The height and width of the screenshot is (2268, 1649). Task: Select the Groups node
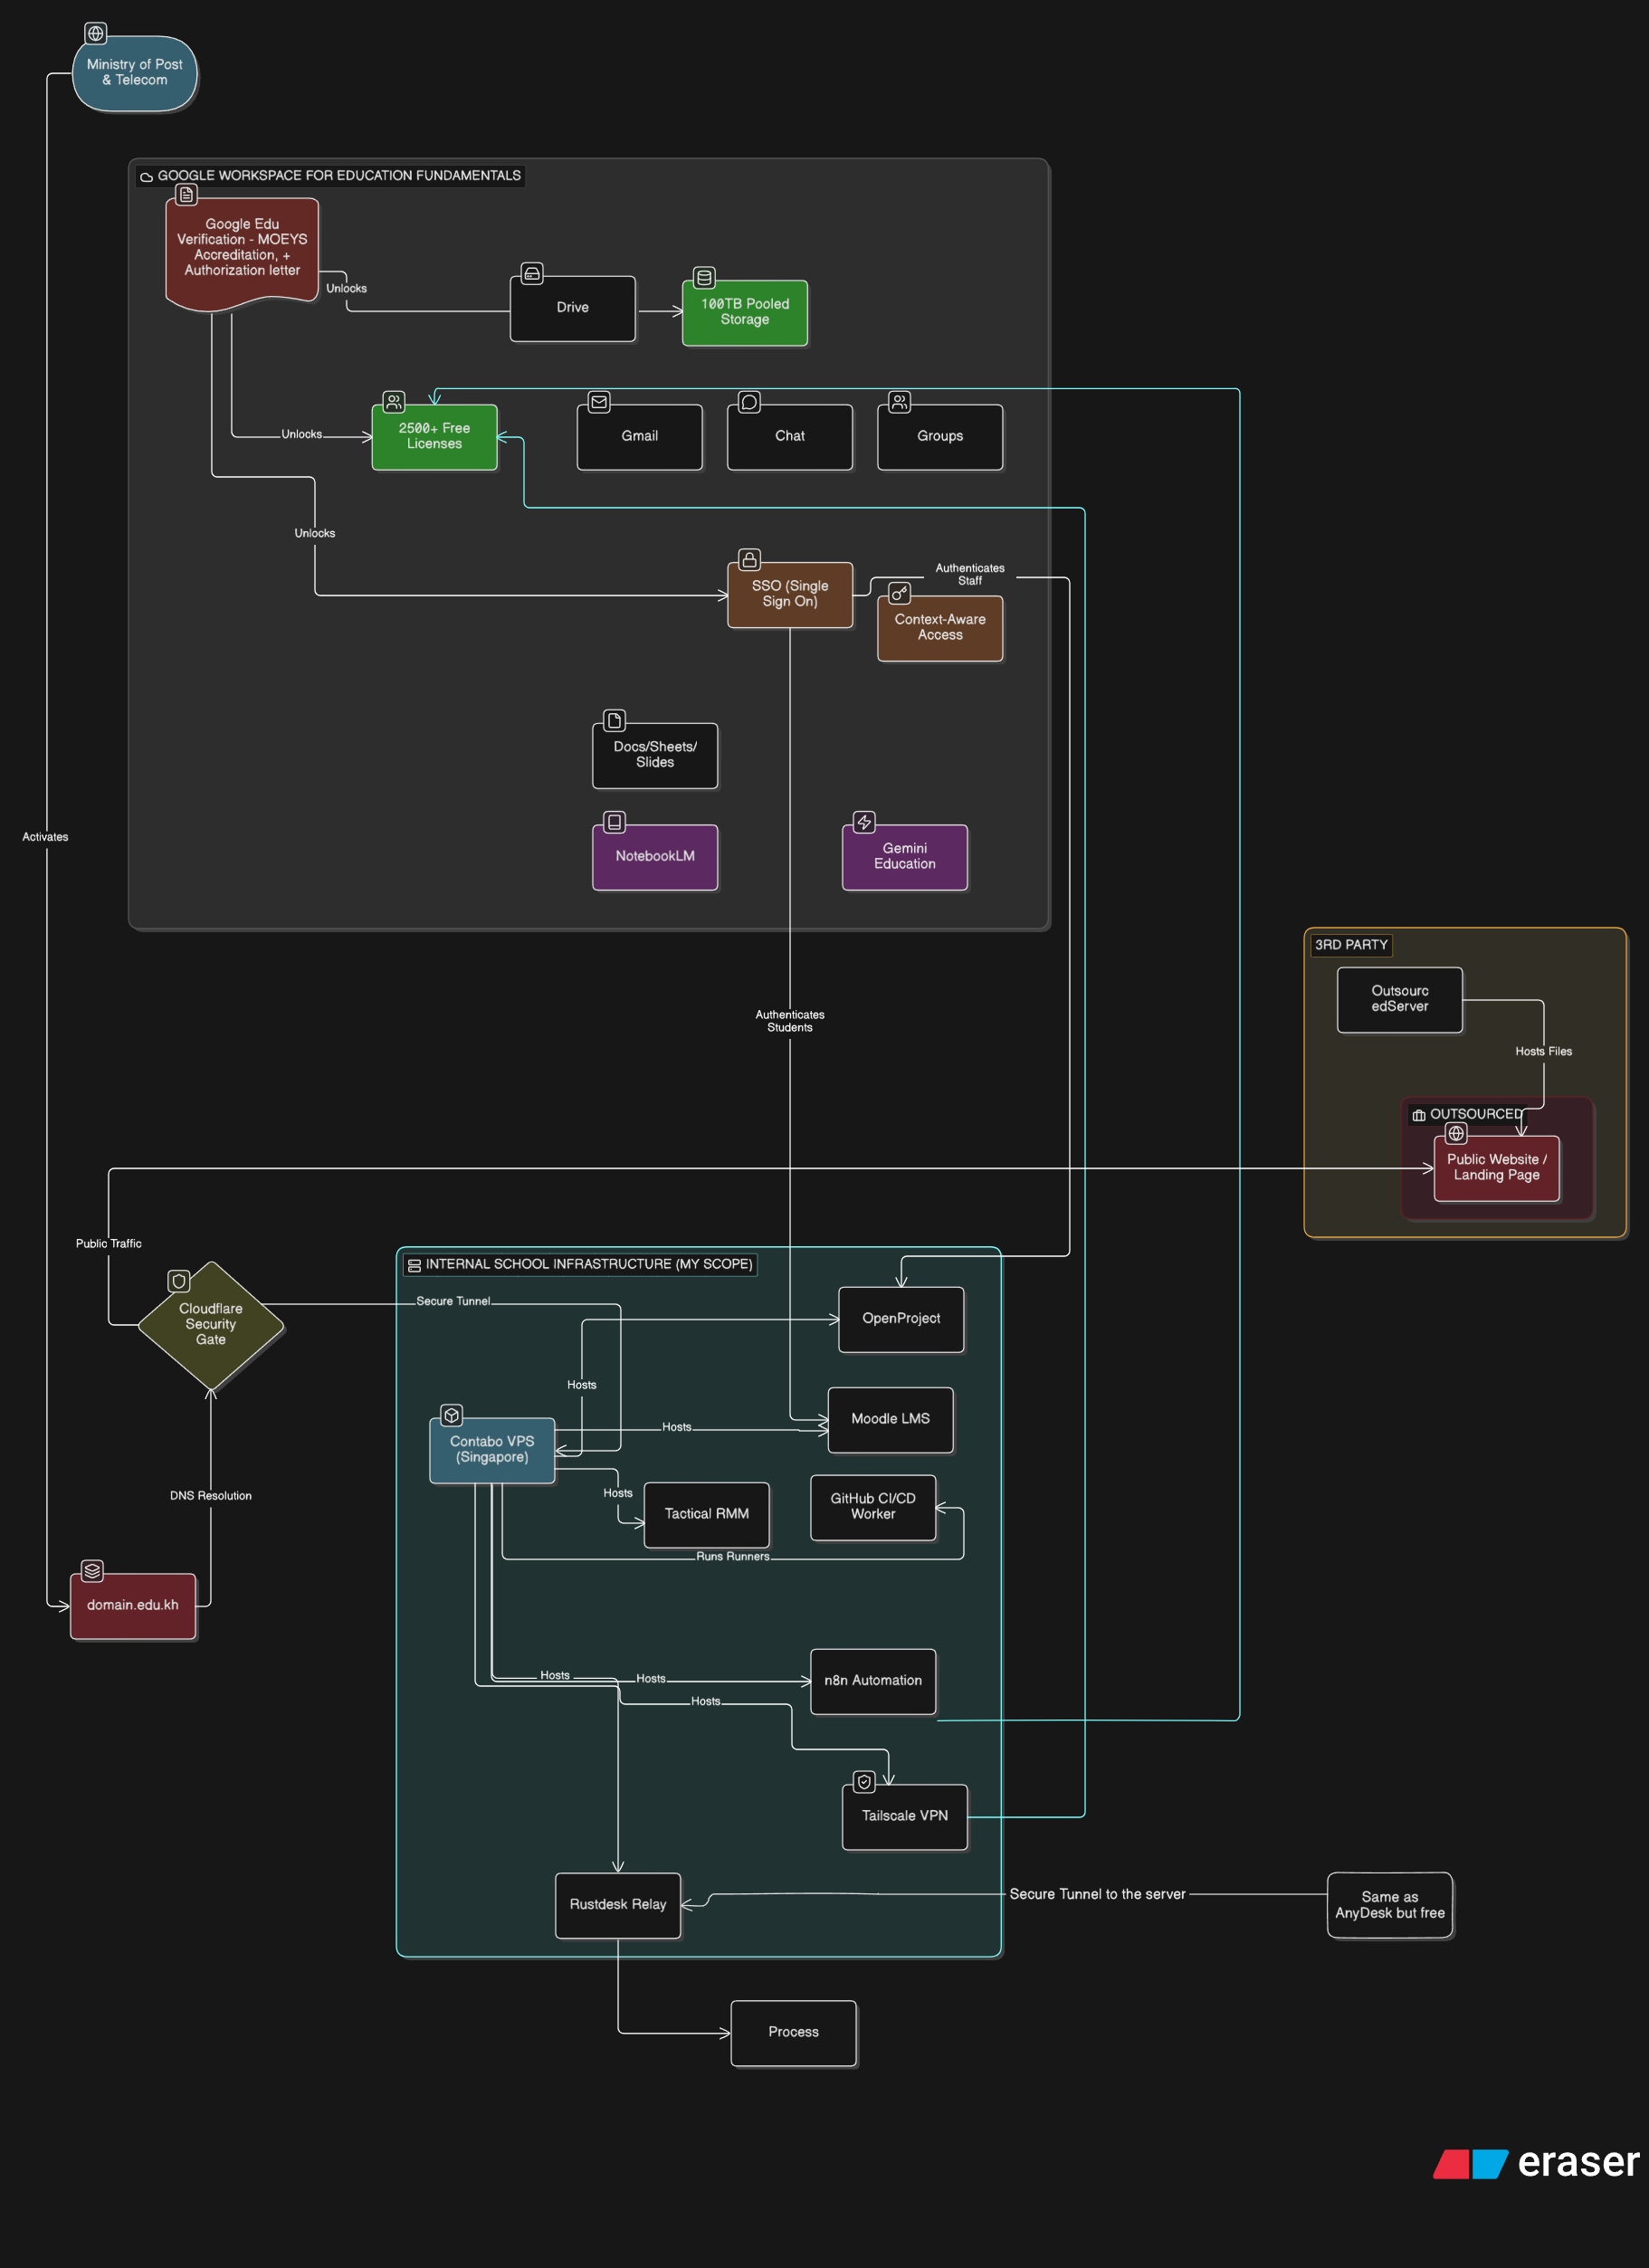pos(940,437)
